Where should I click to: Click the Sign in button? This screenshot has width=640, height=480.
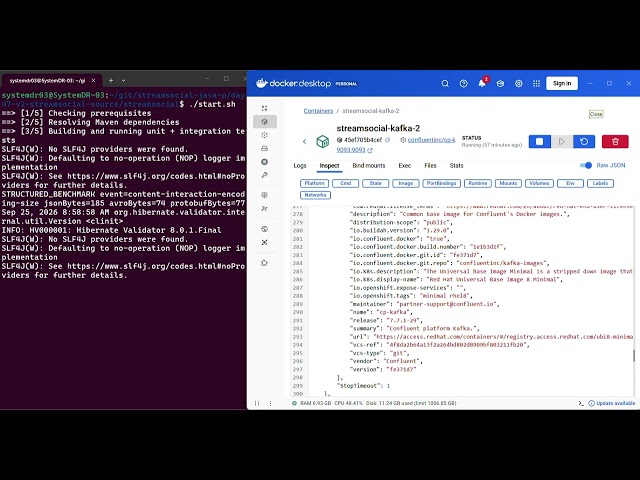point(562,83)
